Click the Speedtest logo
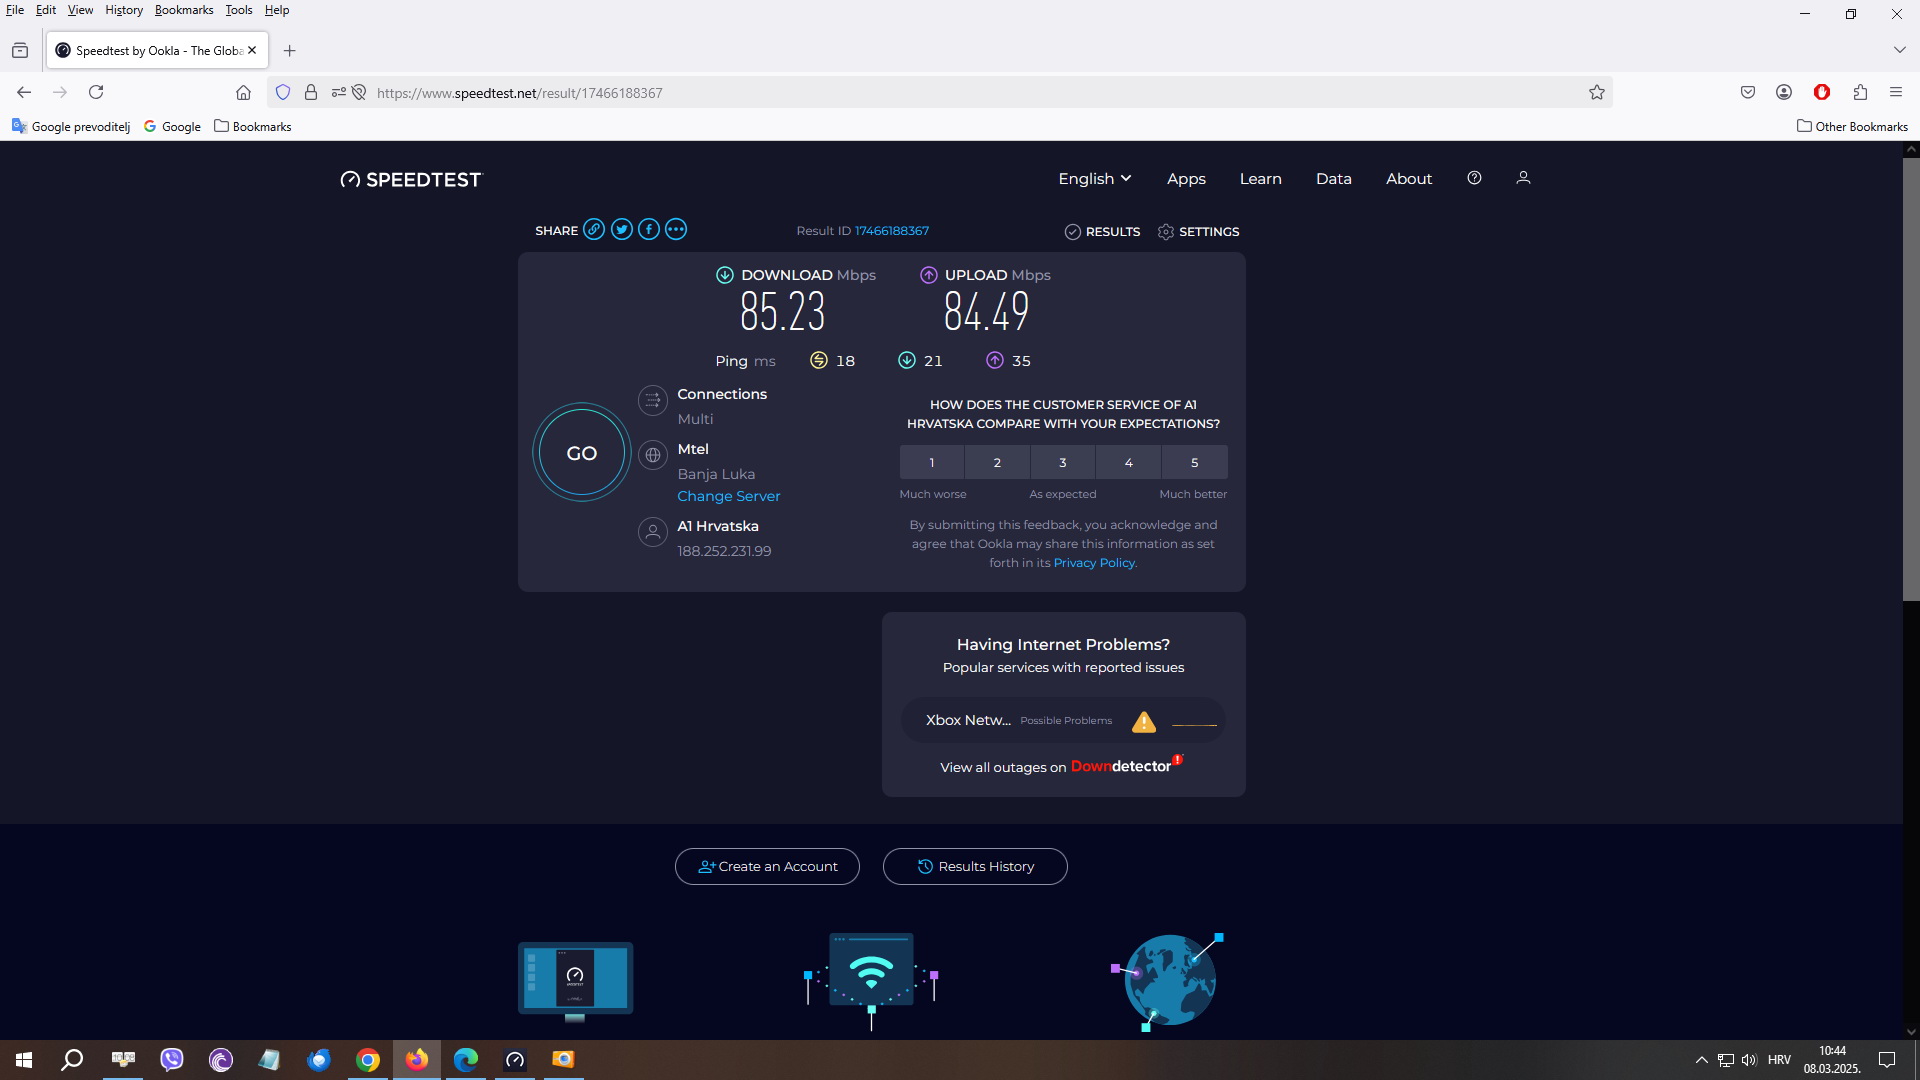The width and height of the screenshot is (1920, 1080). 411,179
